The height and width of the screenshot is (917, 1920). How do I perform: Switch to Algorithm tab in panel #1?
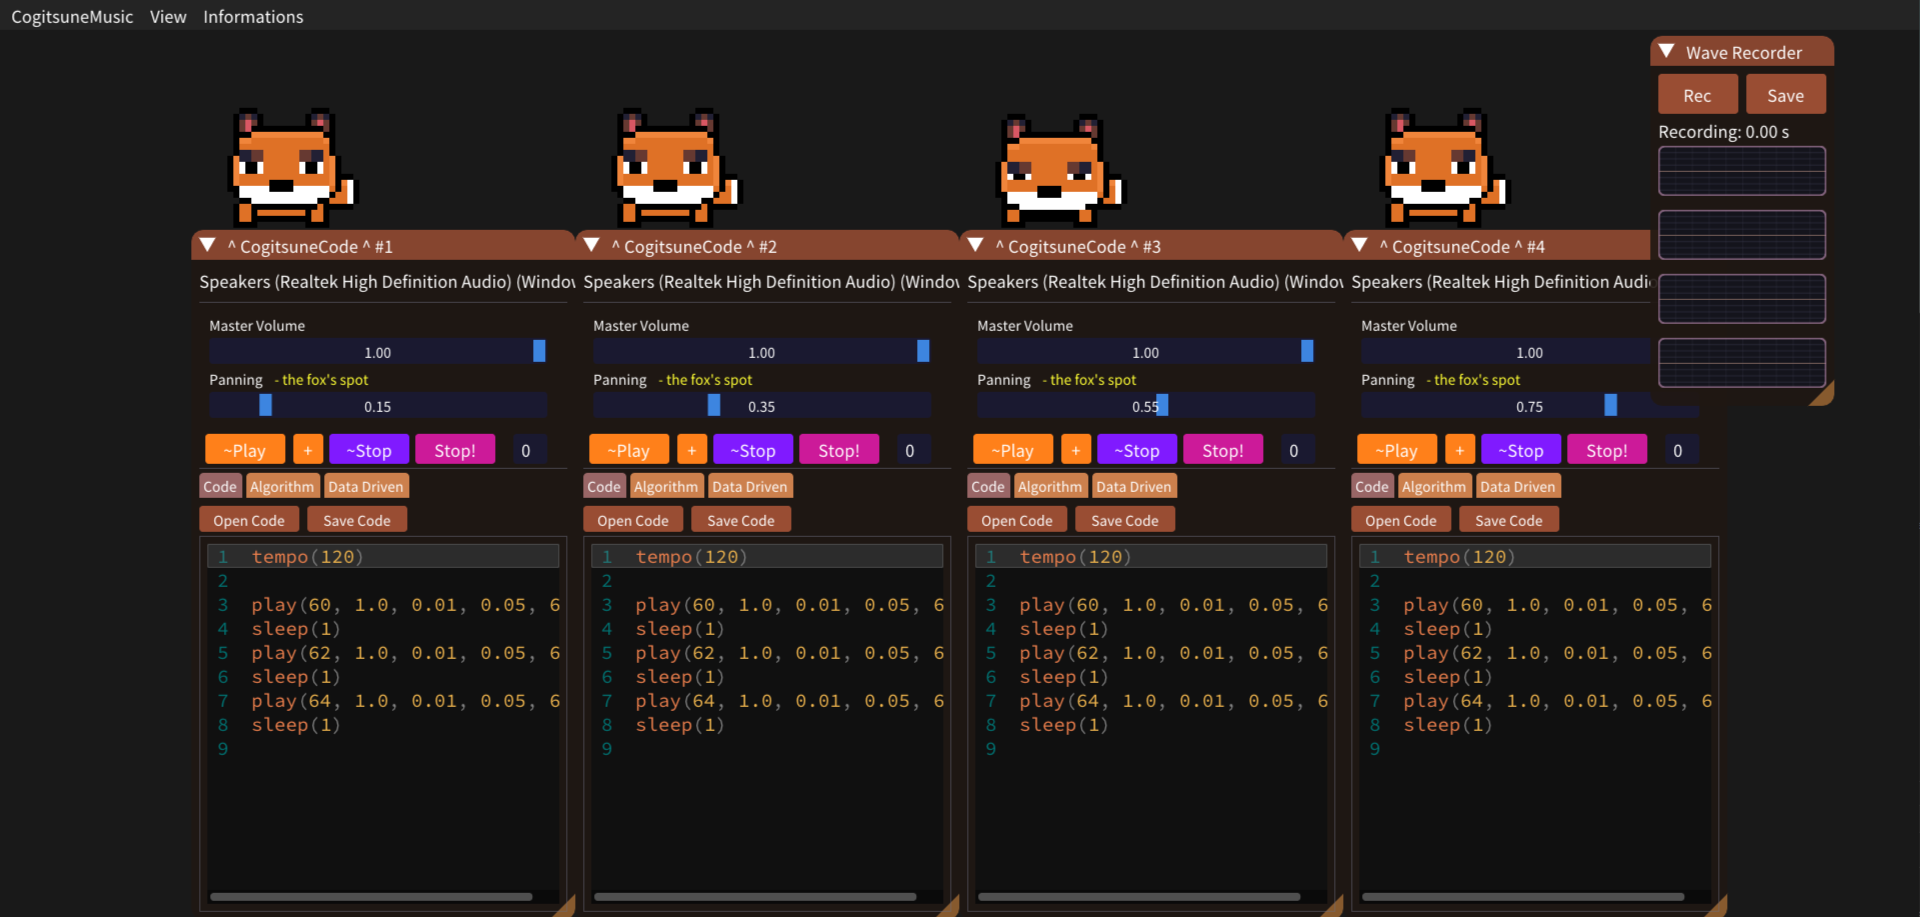coord(282,487)
